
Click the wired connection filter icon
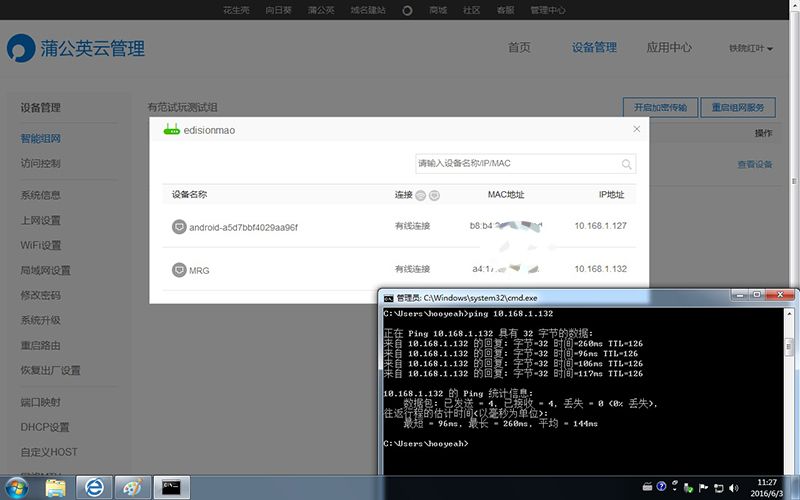[x=420, y=195]
